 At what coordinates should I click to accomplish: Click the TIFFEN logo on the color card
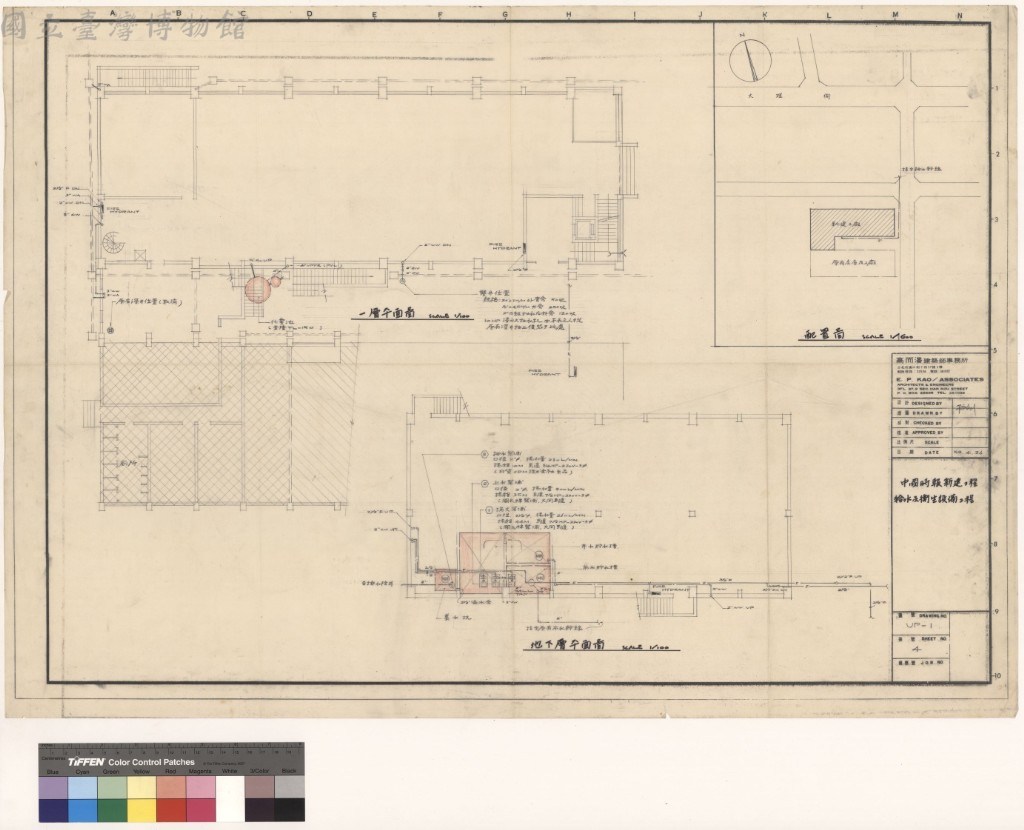(86, 762)
